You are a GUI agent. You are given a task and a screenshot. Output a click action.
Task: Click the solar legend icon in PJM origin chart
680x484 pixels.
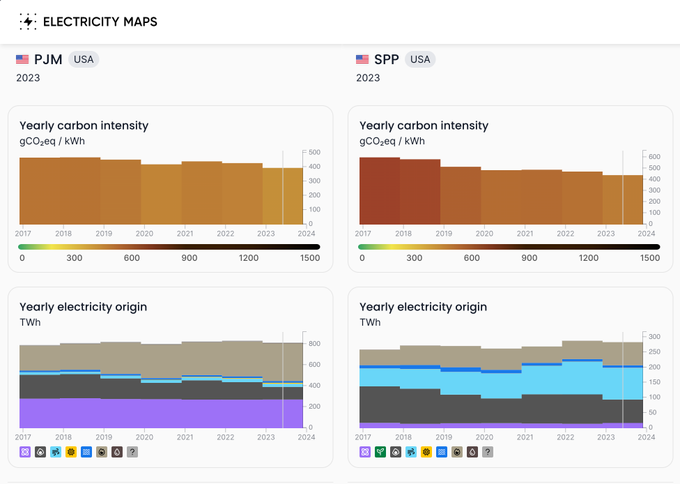[x=71, y=452]
